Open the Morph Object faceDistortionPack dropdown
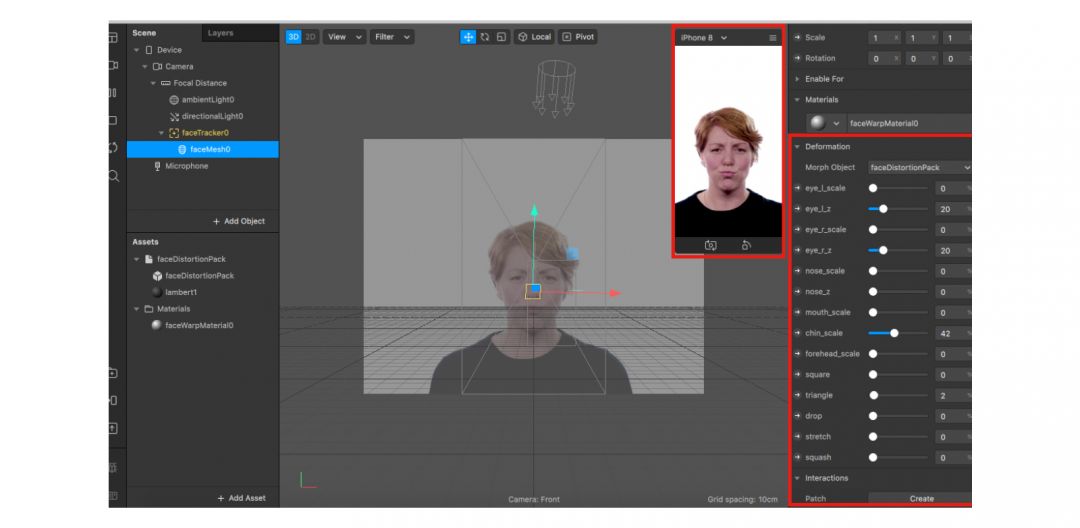The width and height of the screenshot is (1080, 528). pyautogui.click(x=919, y=168)
